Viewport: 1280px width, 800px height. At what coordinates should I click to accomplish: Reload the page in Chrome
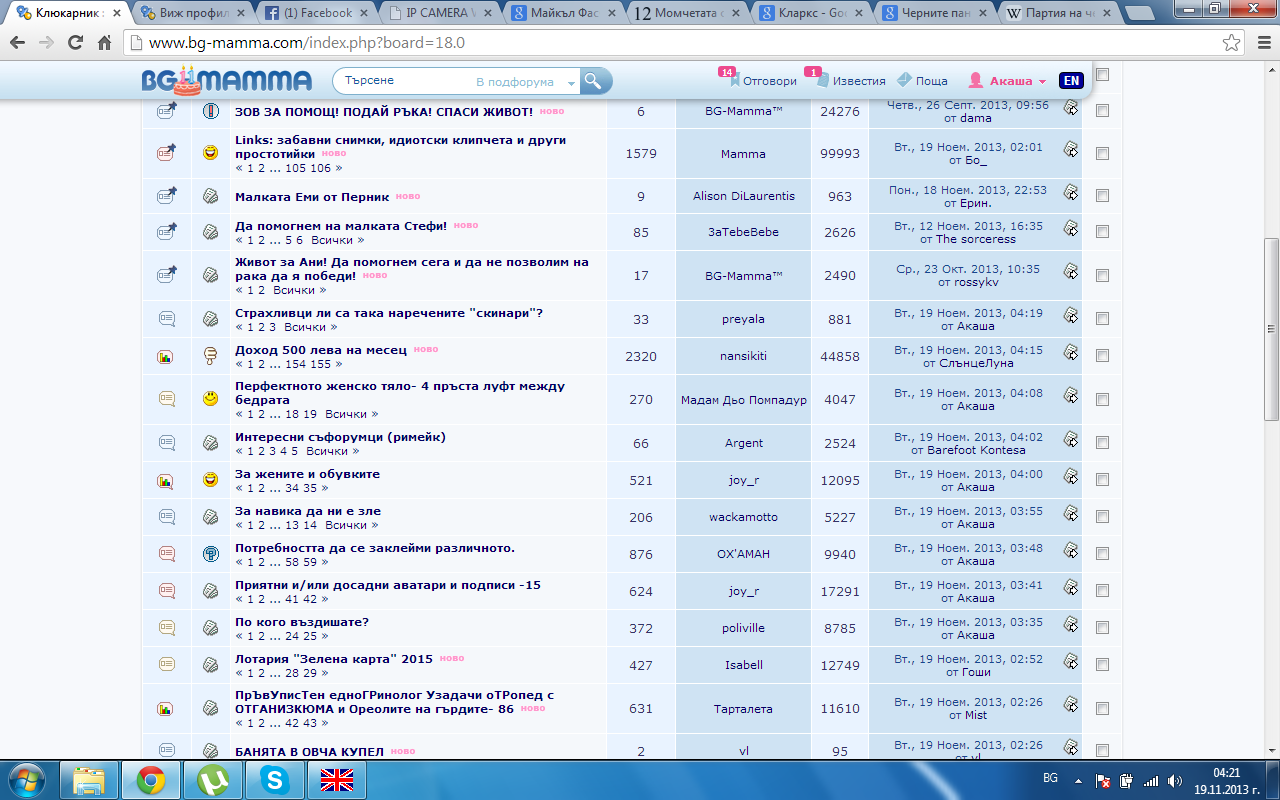pos(75,44)
